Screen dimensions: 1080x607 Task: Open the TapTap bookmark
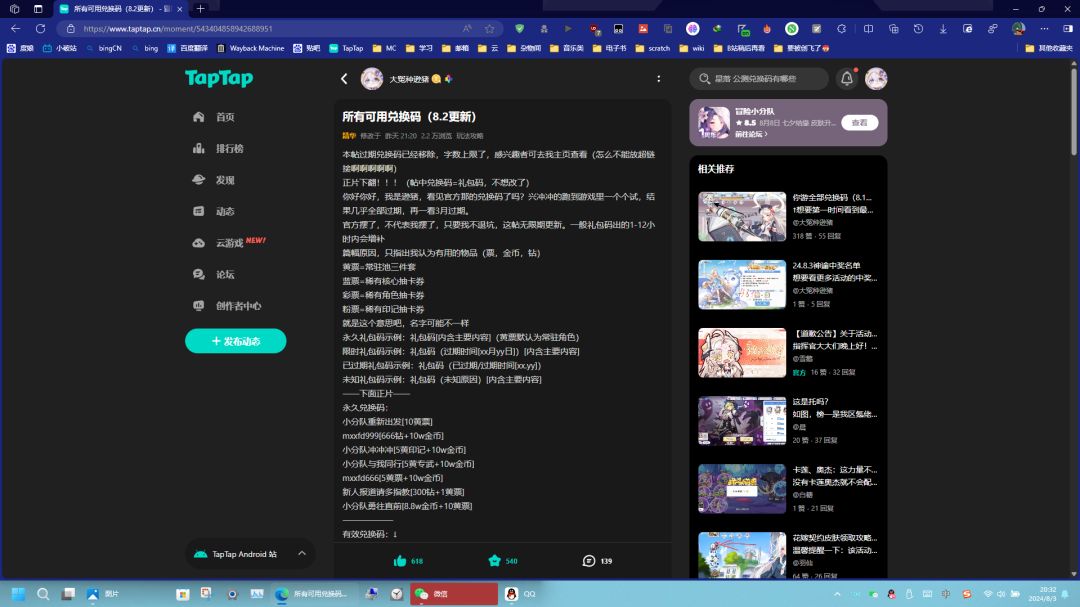[346, 48]
